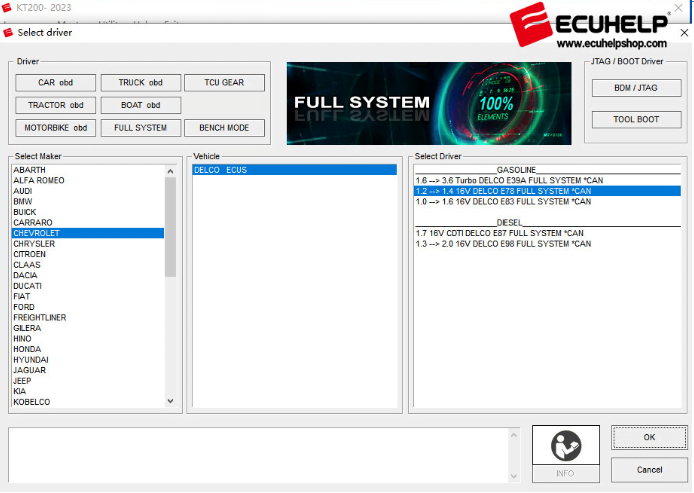Pick 1.0 --> 1.6 16V DELCO E83 driver
The width and height of the screenshot is (694, 493).
tap(547, 202)
